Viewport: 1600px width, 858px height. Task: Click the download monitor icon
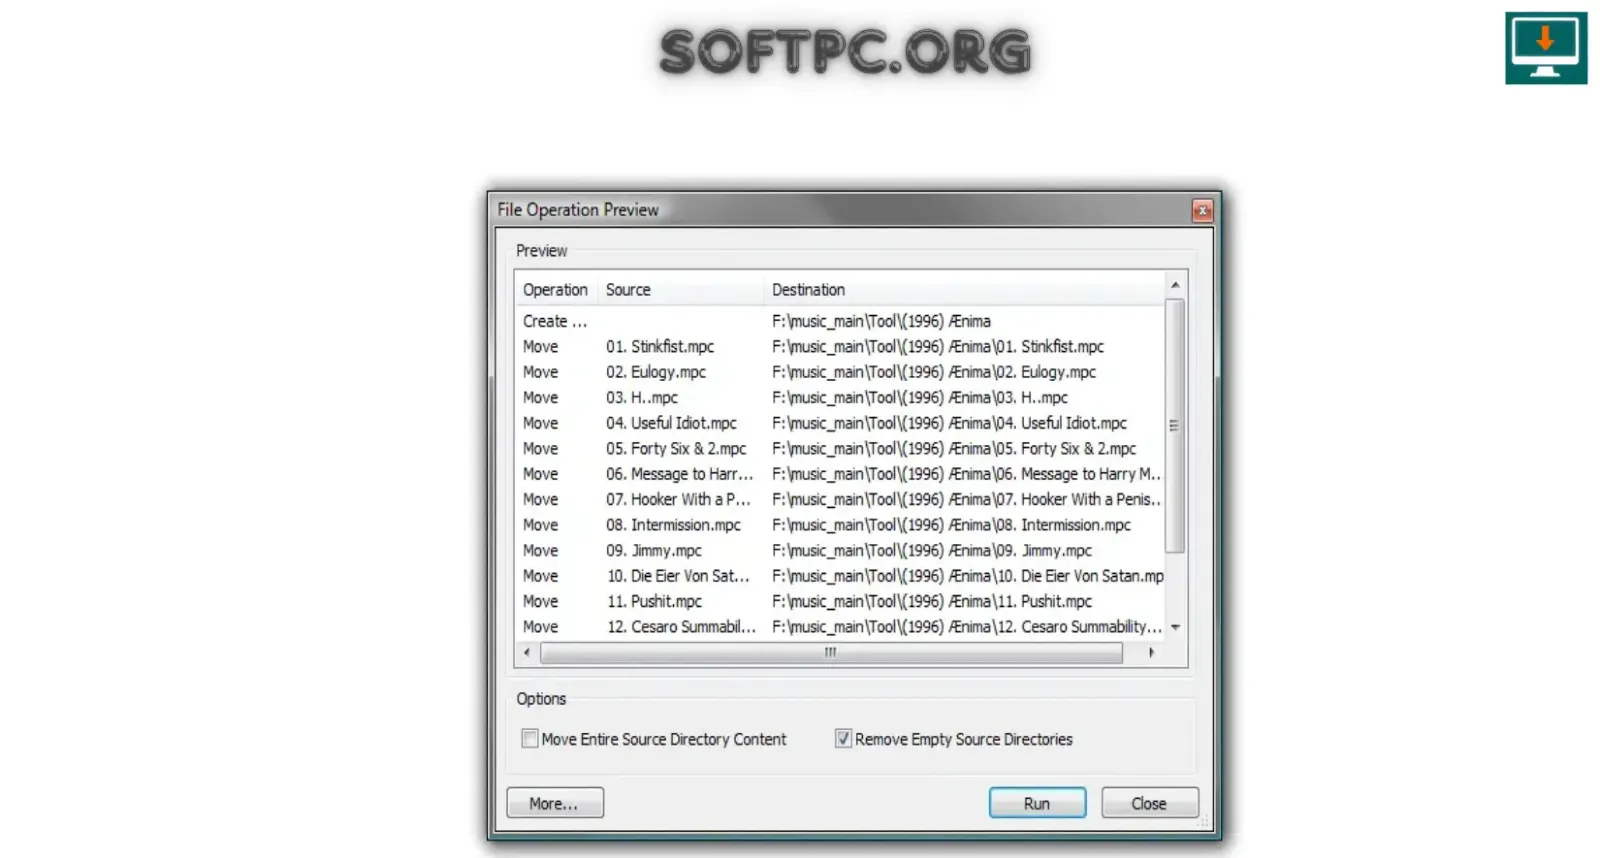[1546, 48]
